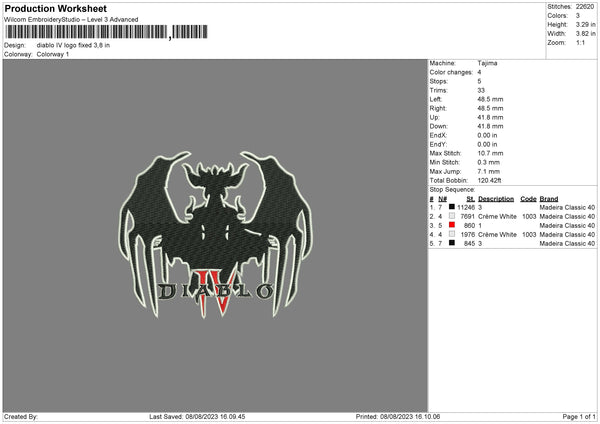The image size is (600, 424).
Task: Click the 'Colors:' label in header
Action: click(557, 16)
